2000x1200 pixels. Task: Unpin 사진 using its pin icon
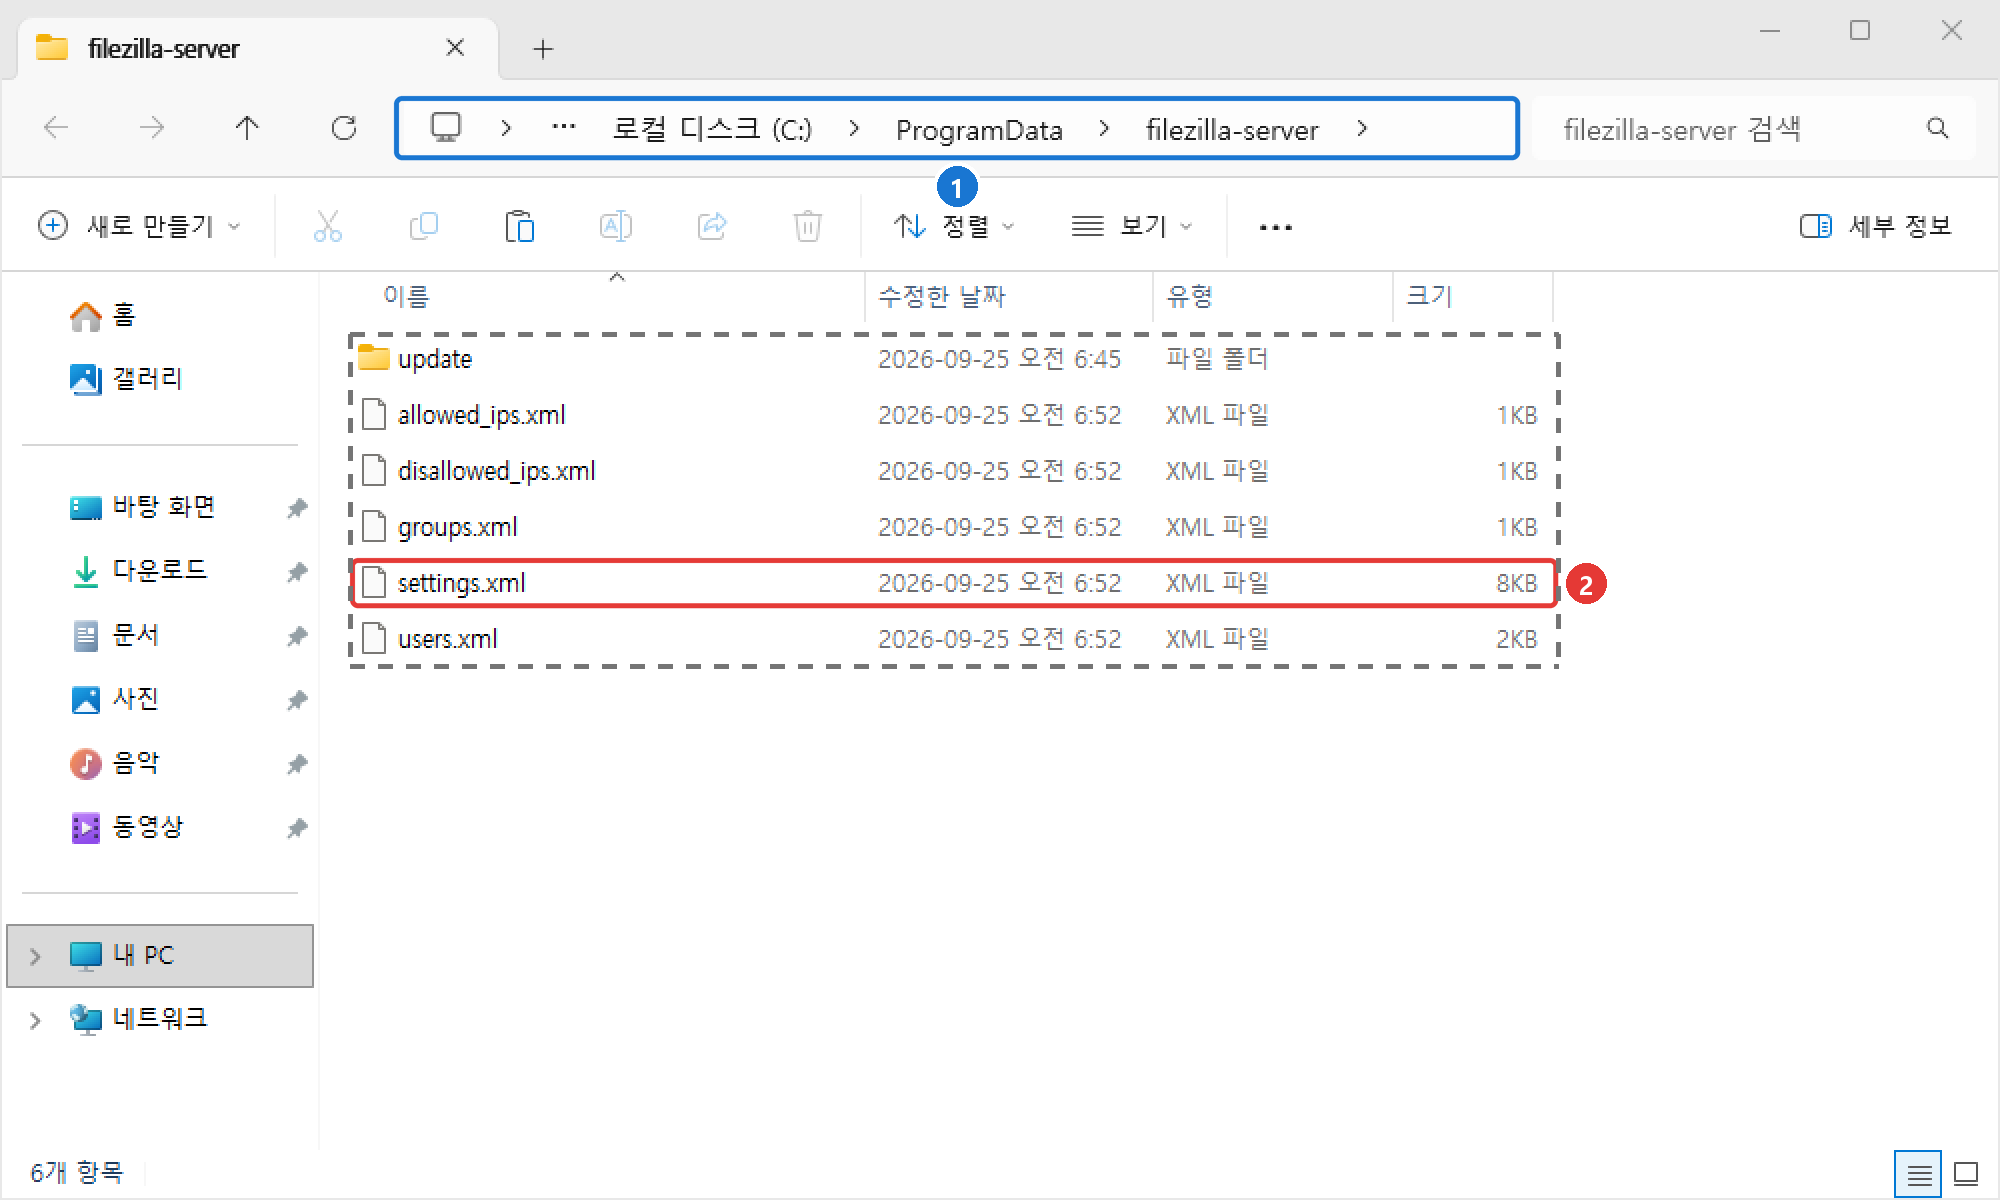pyautogui.click(x=297, y=700)
